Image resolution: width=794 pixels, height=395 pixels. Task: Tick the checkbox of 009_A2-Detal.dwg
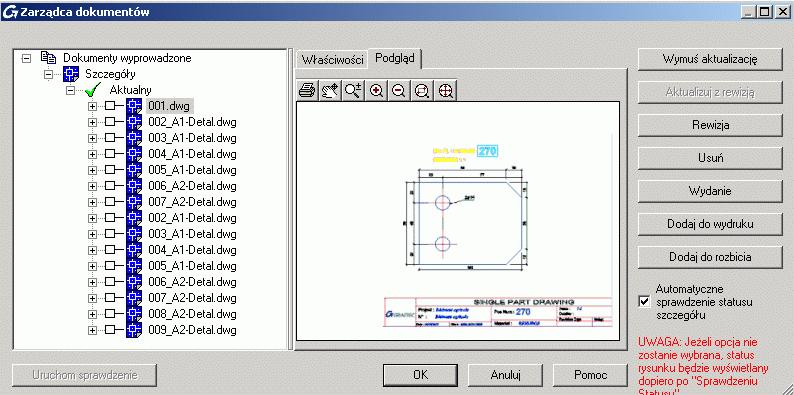(110, 330)
